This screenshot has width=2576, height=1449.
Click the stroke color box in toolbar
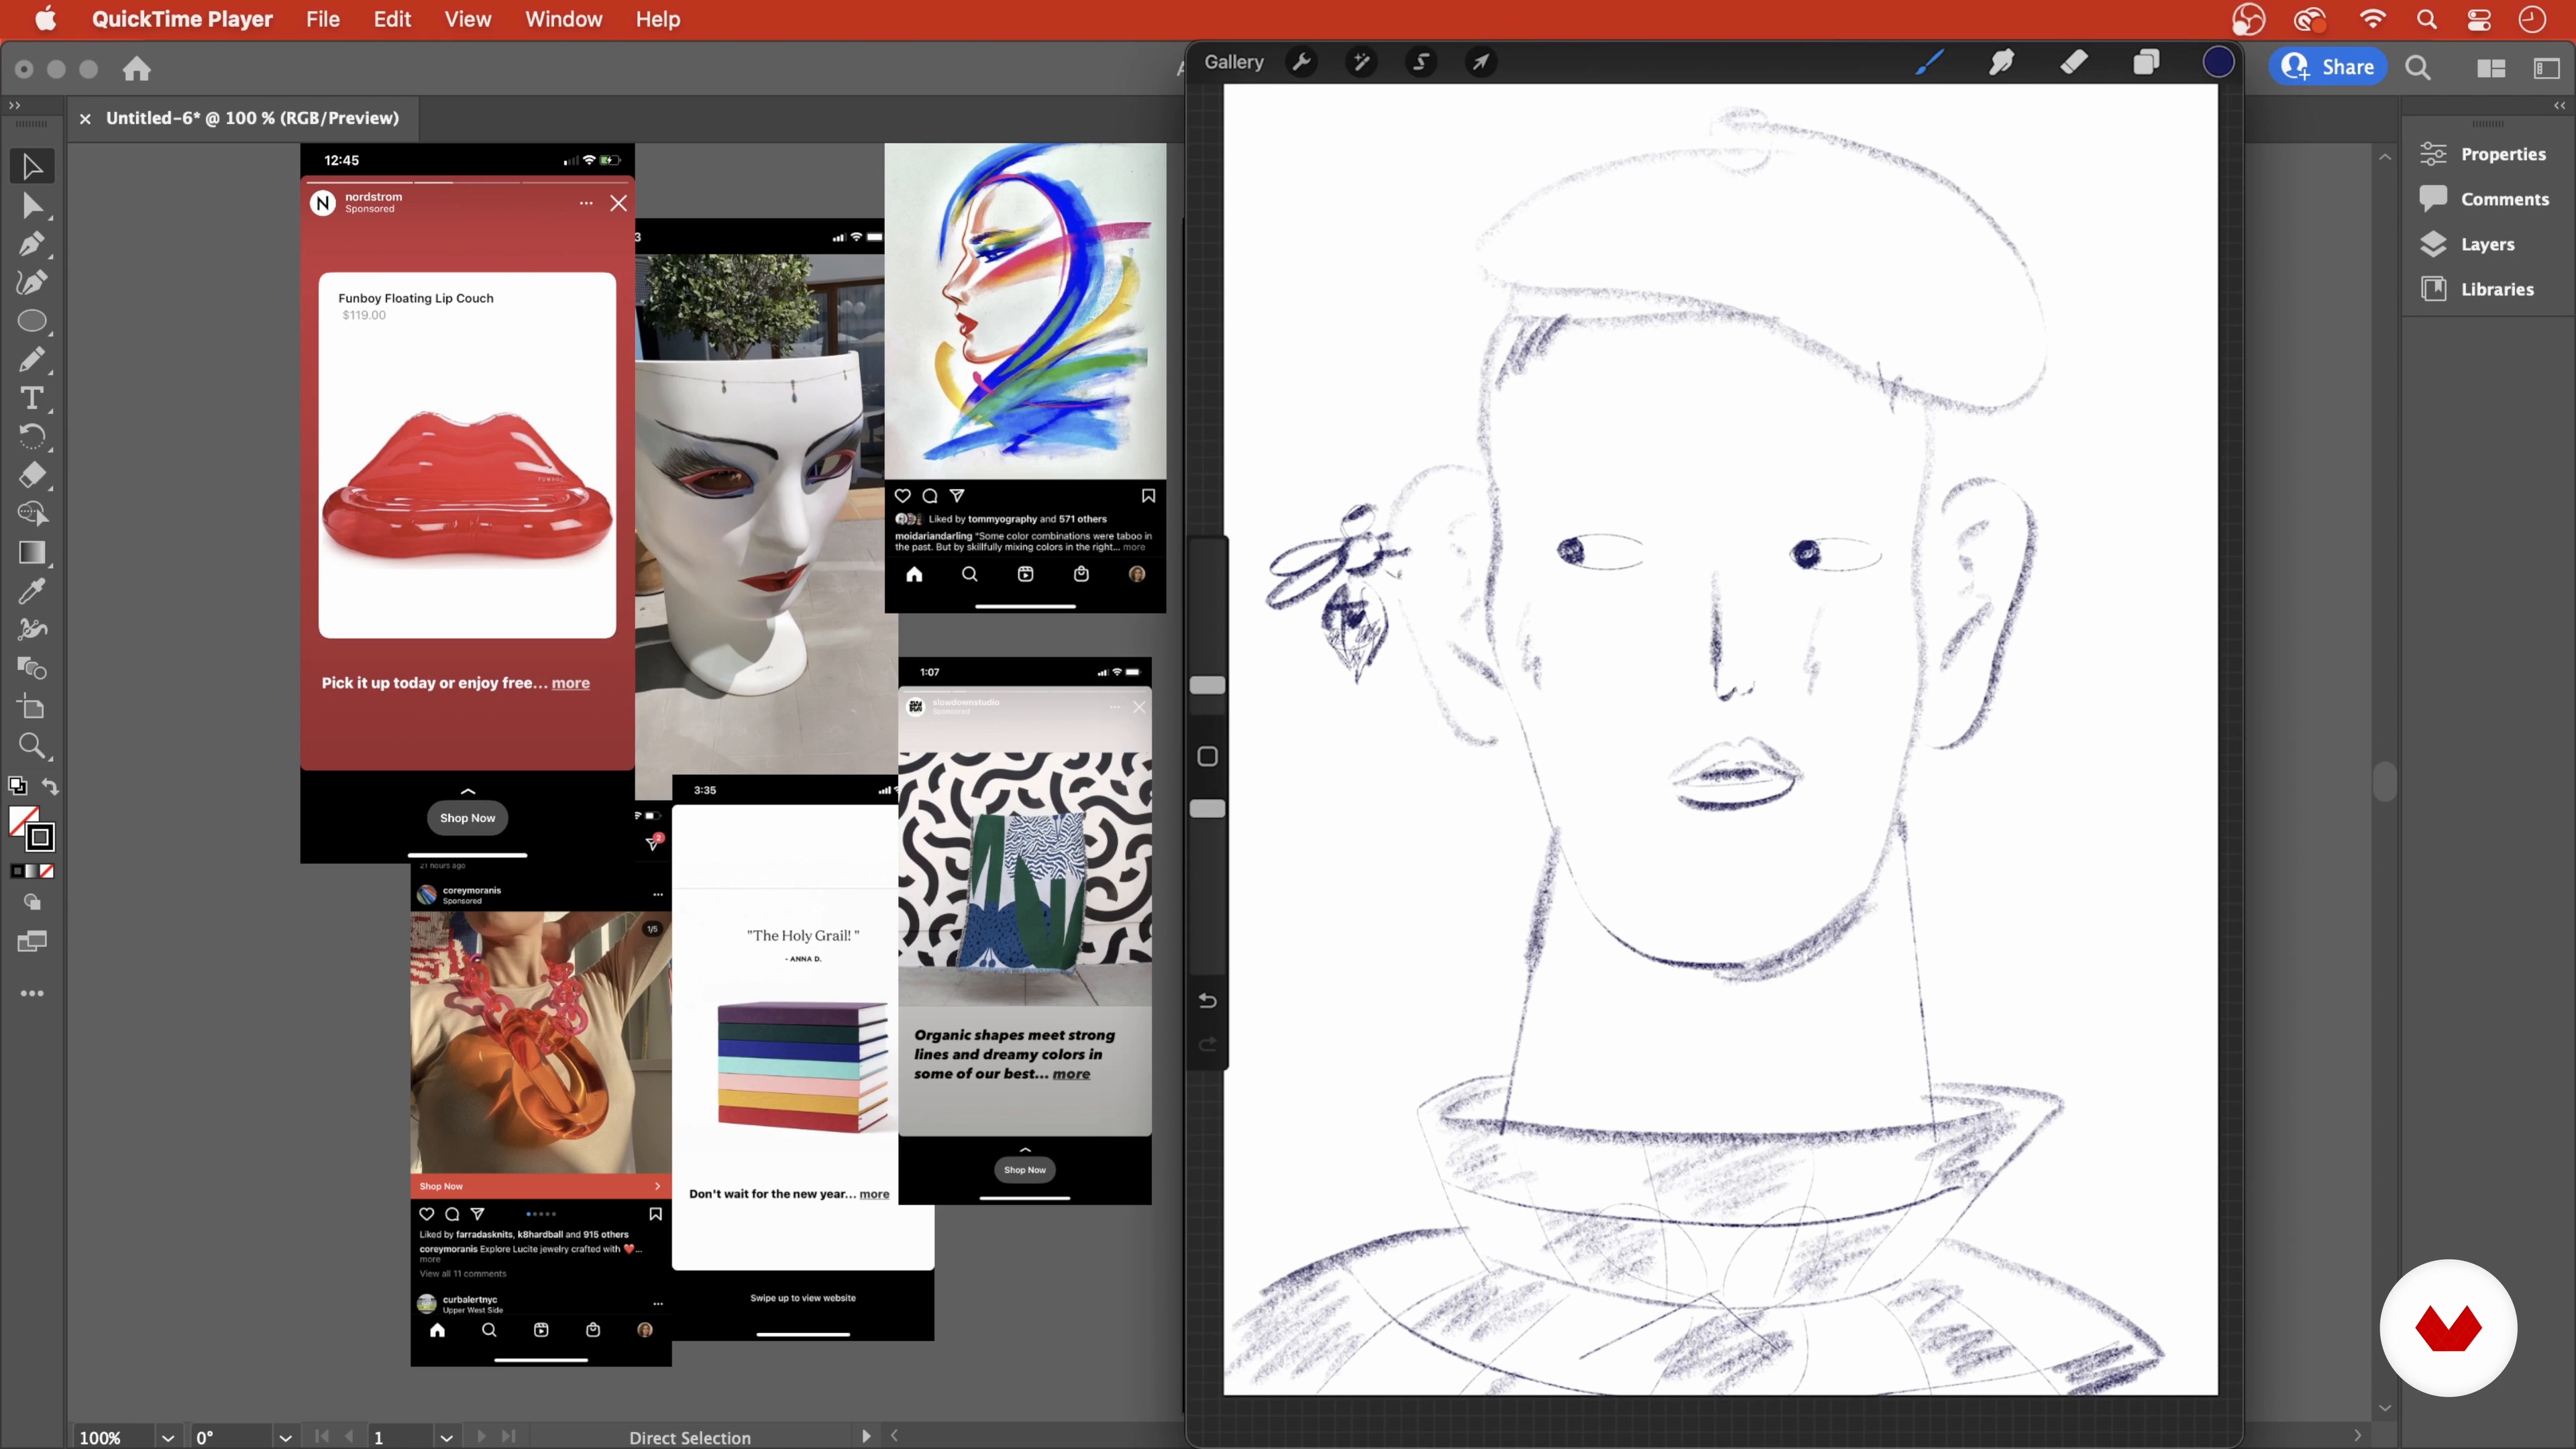(x=41, y=837)
